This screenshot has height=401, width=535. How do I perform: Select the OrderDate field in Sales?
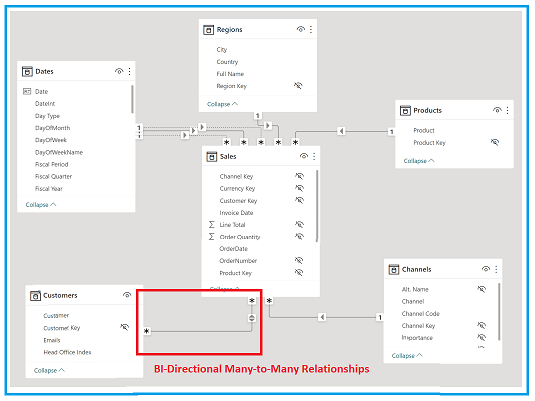click(233, 248)
